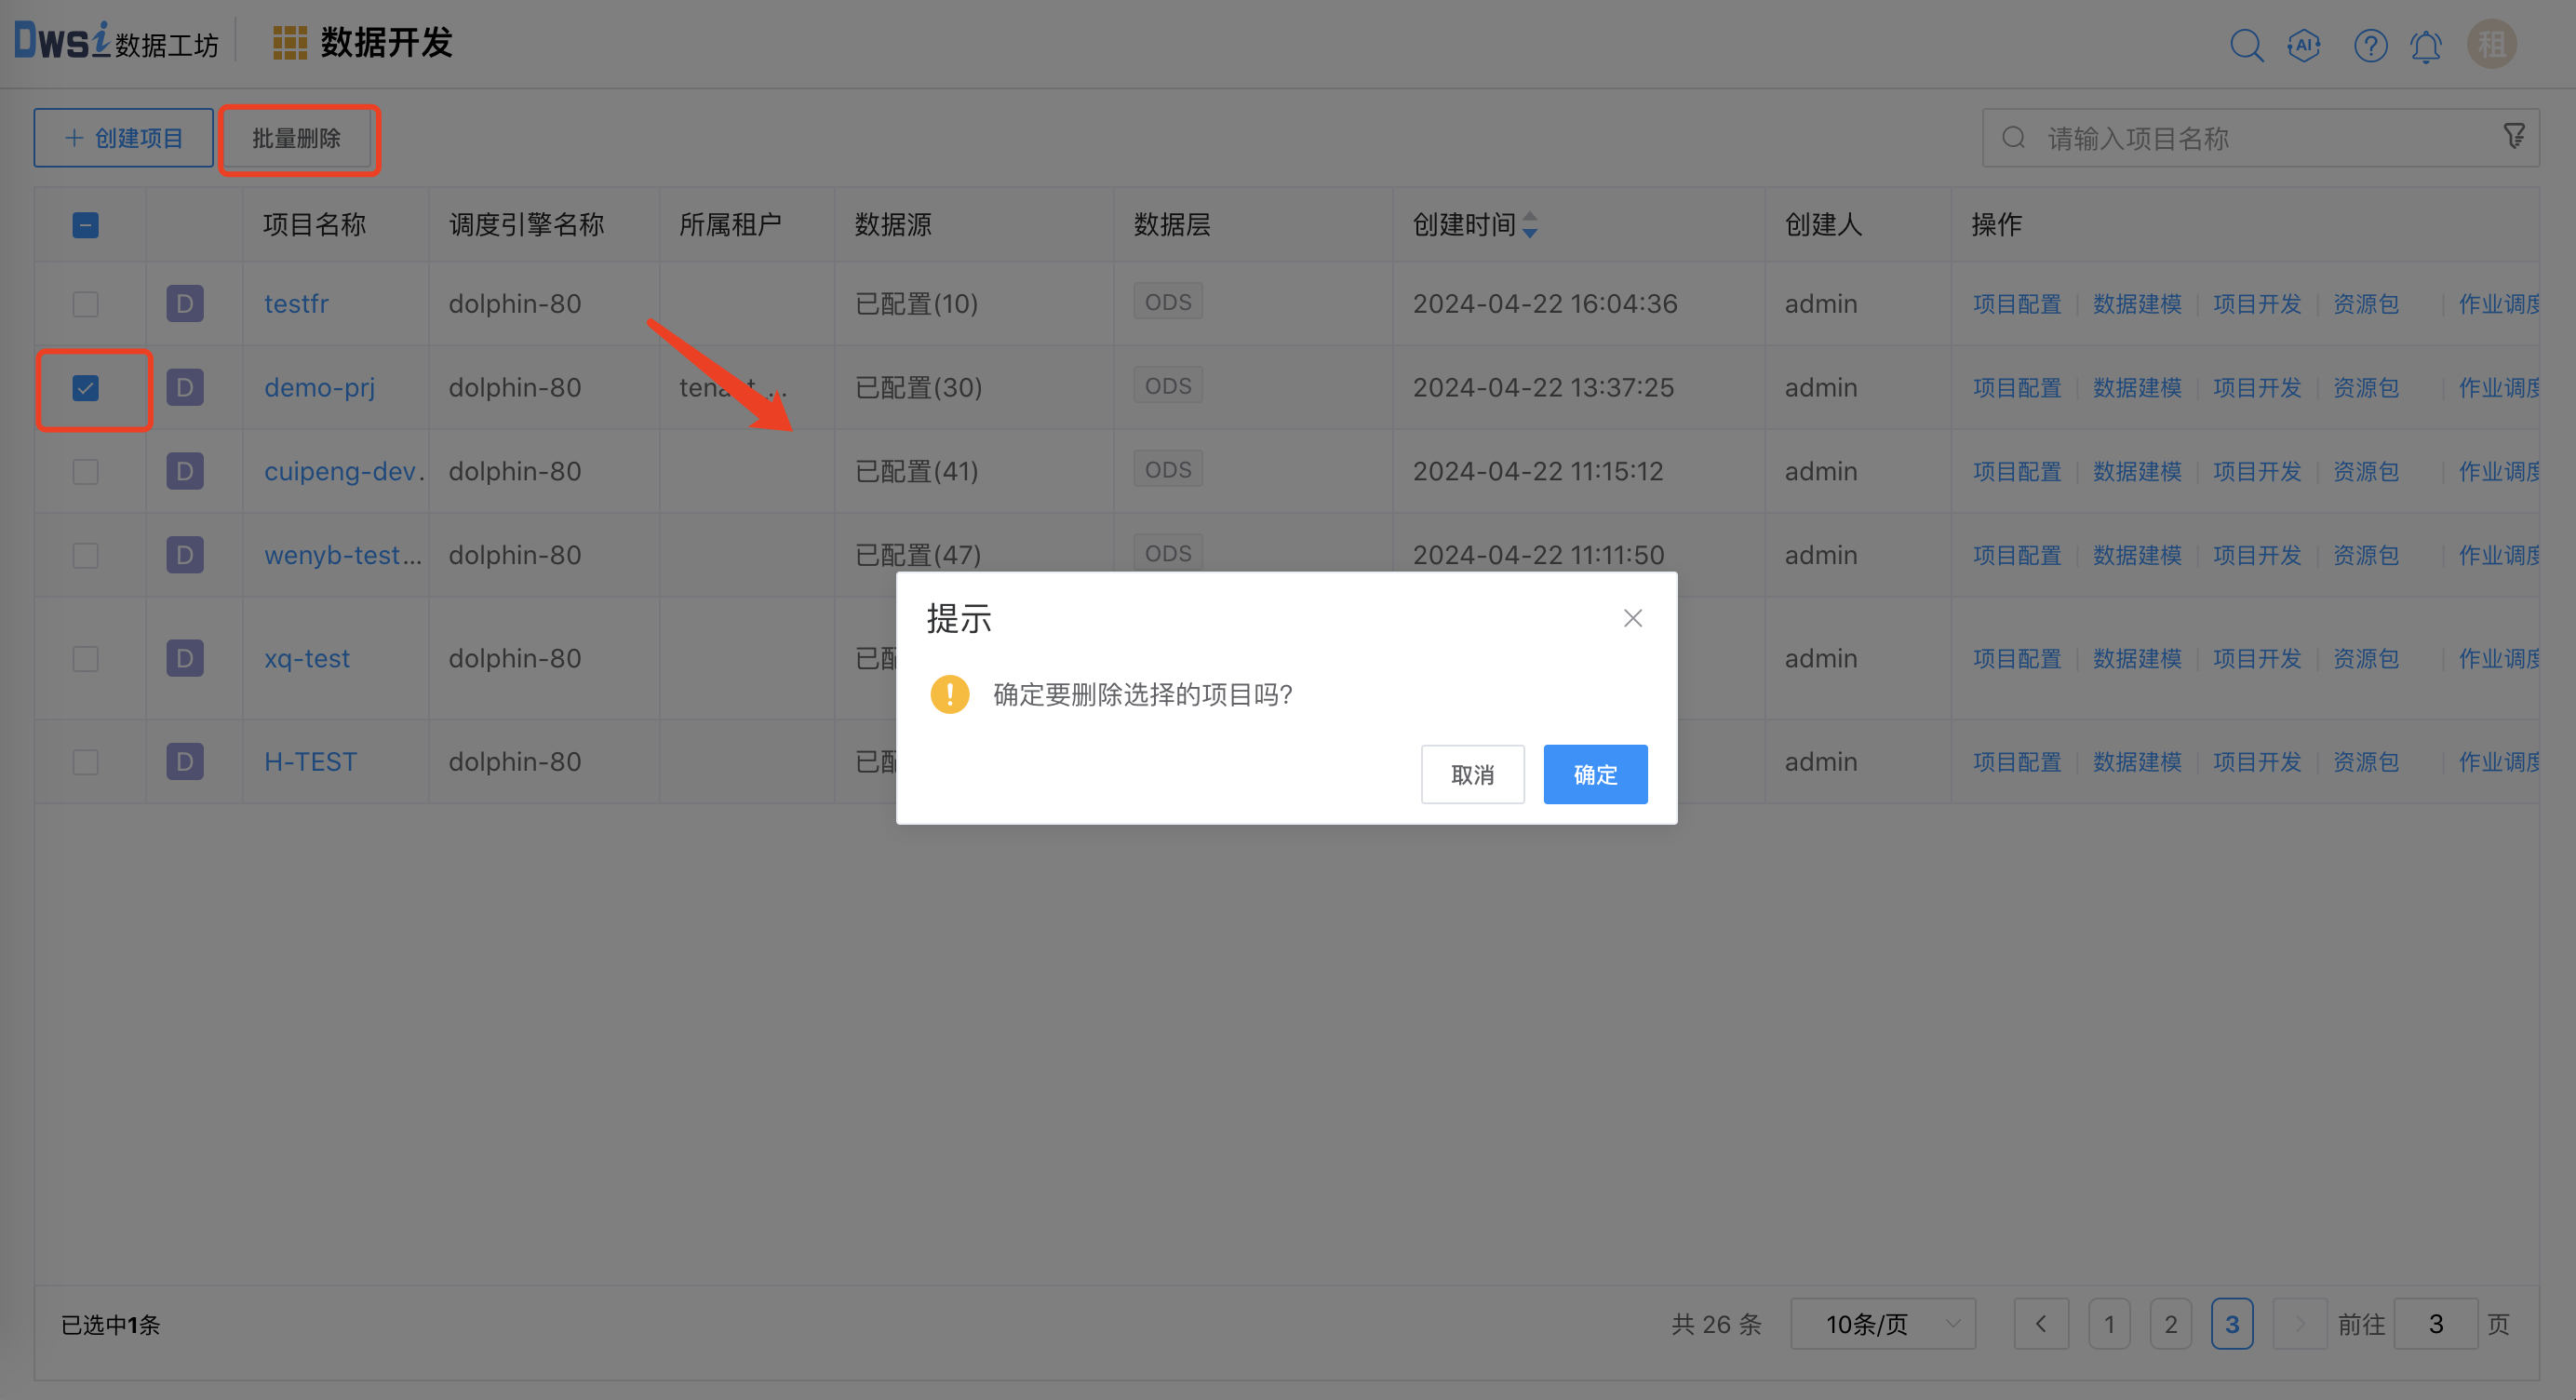Check the xq-test row checkbox

(86, 658)
